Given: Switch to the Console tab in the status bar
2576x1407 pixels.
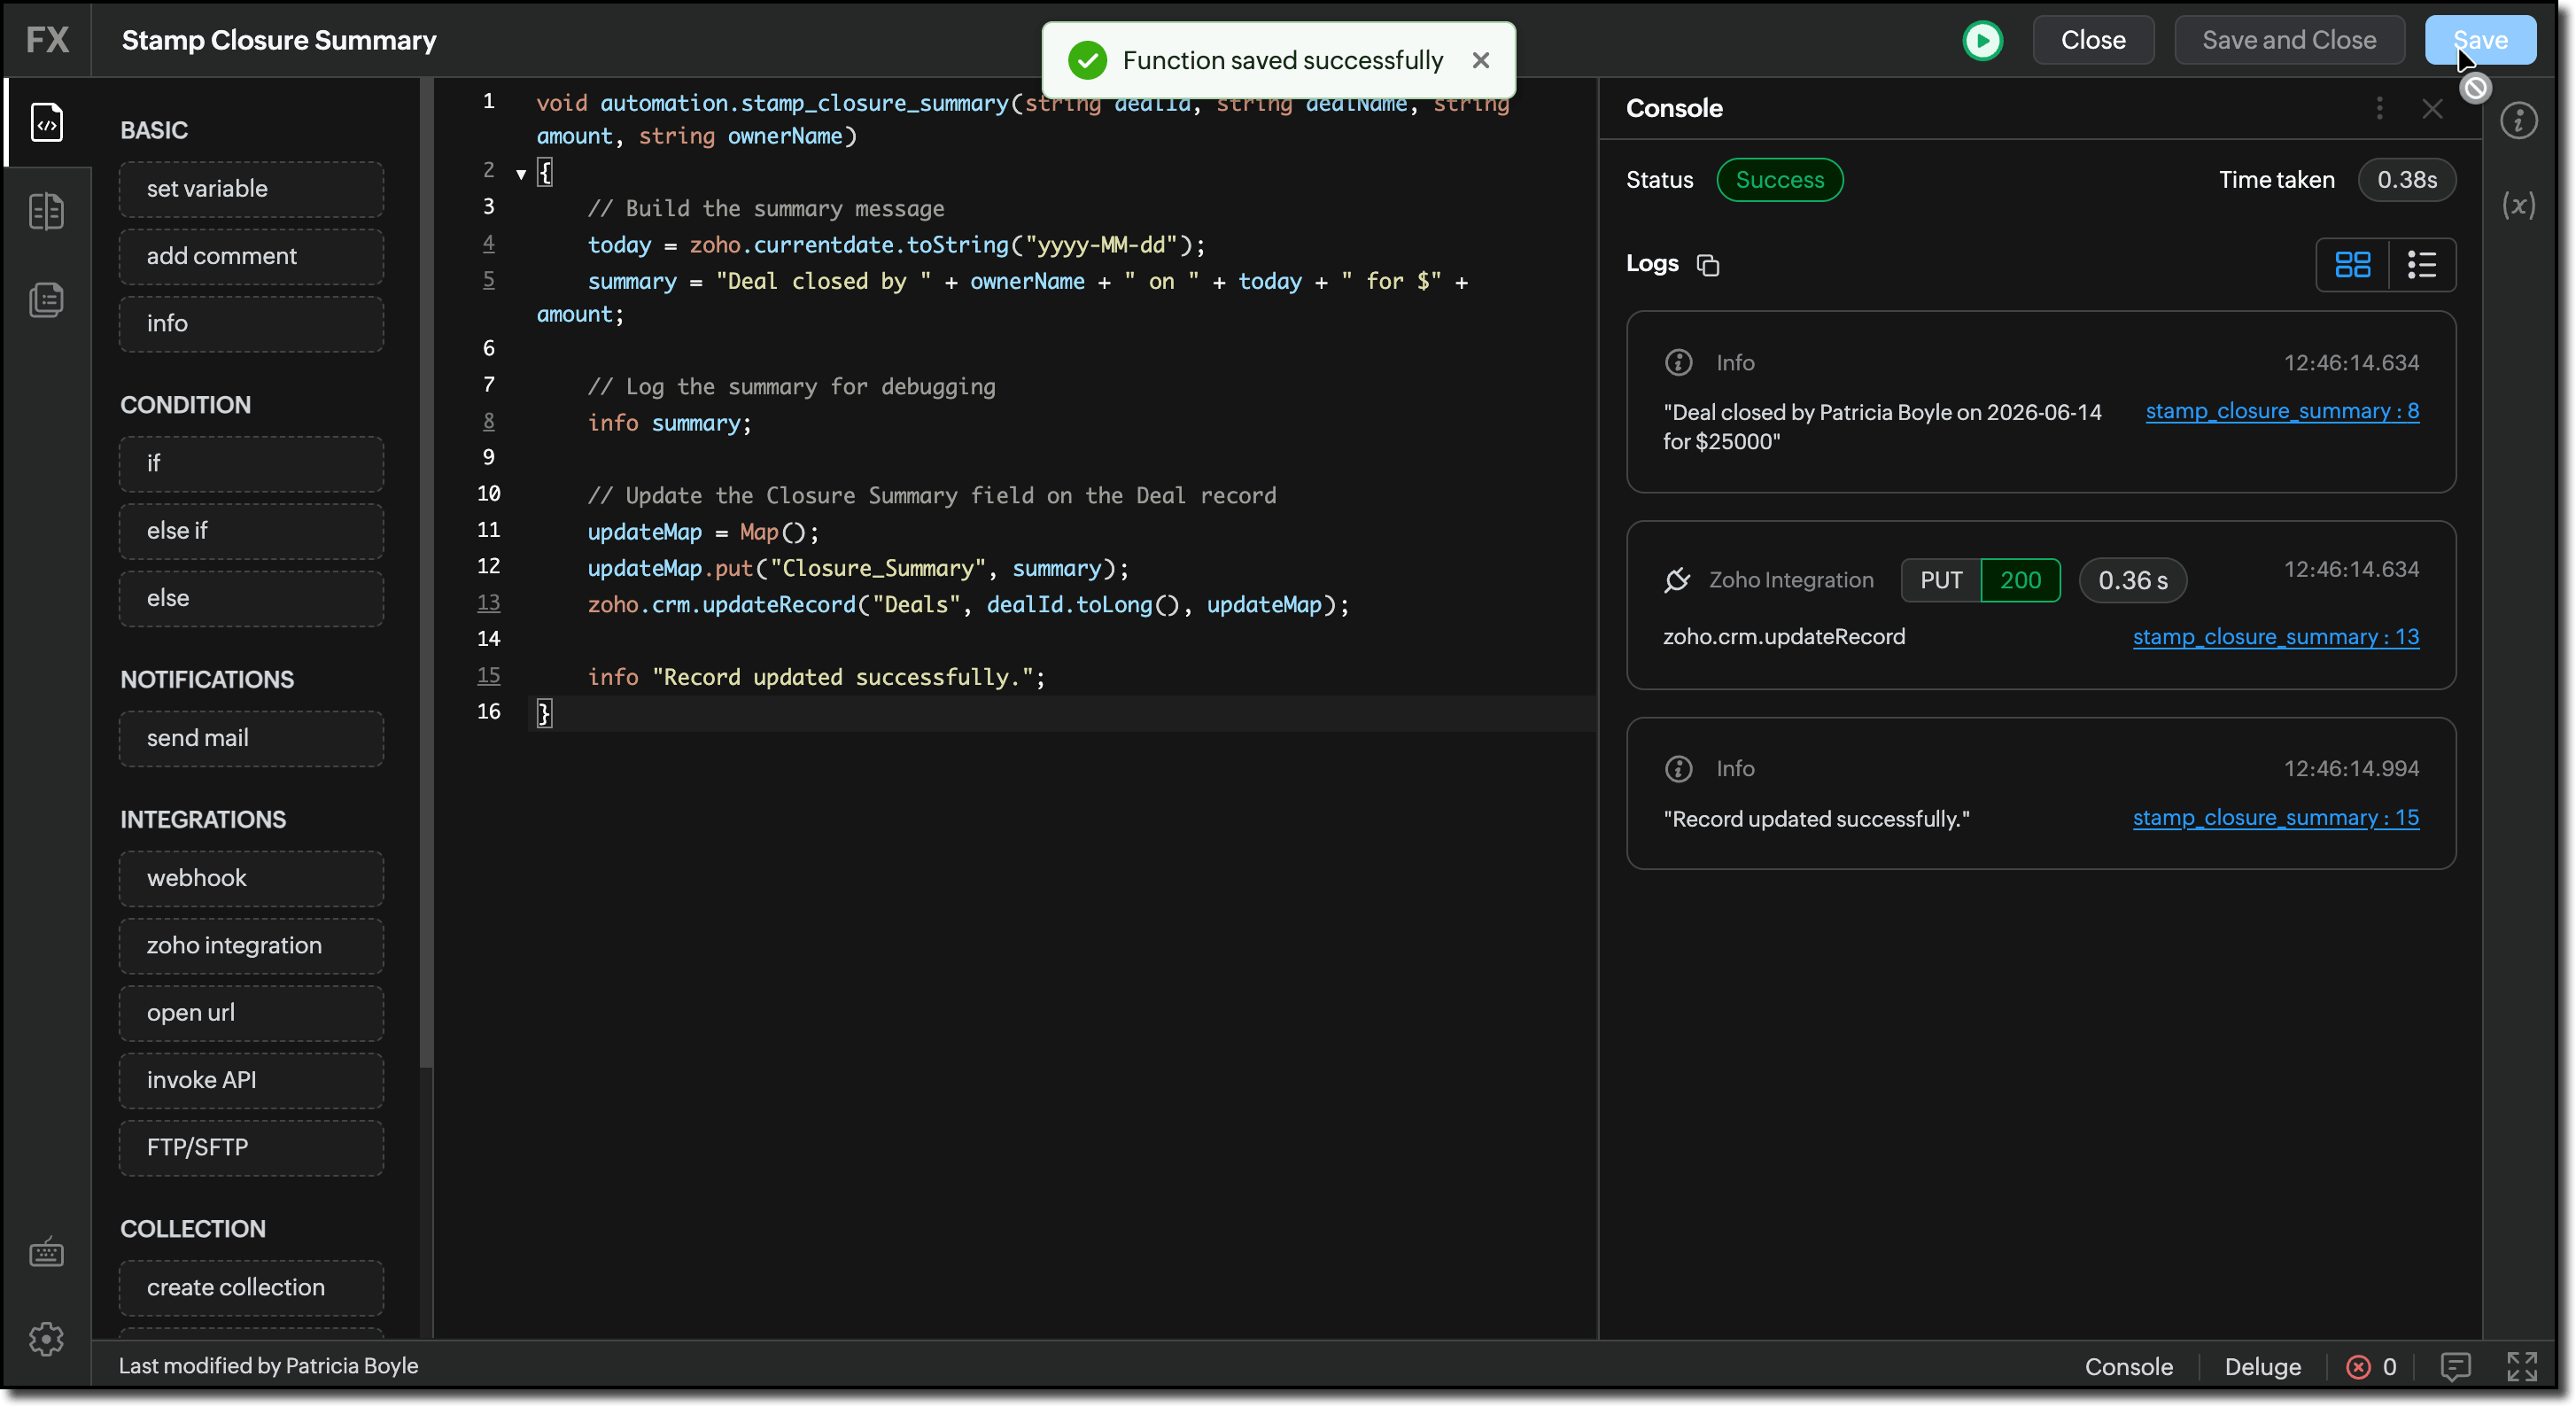Looking at the screenshot, I should point(2128,1366).
